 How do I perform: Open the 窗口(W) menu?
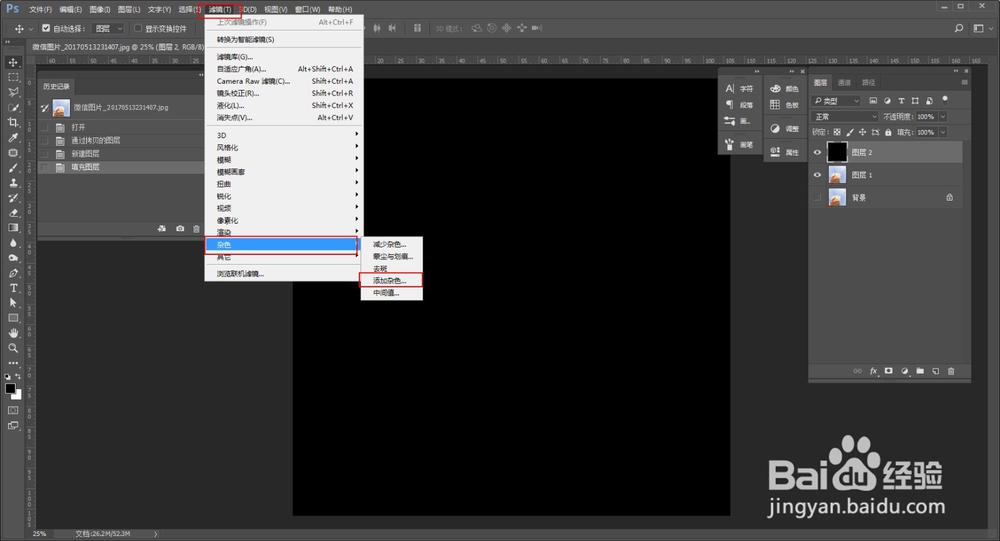pos(307,10)
